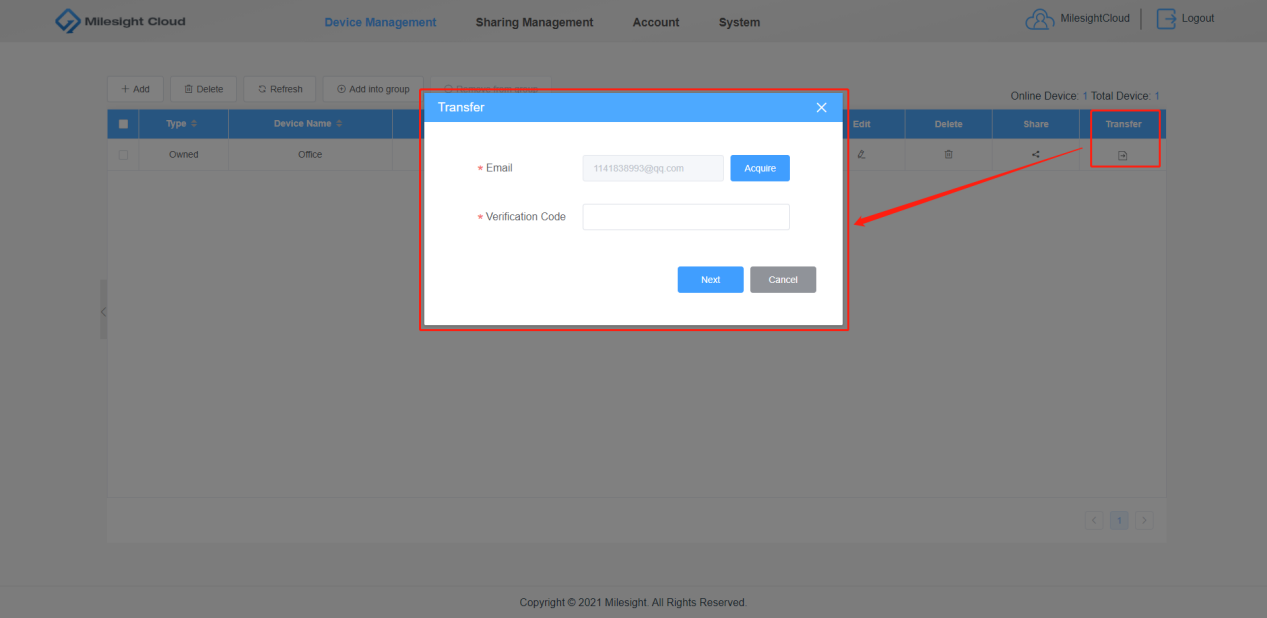1267x618 pixels.
Task: Click the 'Online Device: 1' count text
Action: click(x=1048, y=96)
